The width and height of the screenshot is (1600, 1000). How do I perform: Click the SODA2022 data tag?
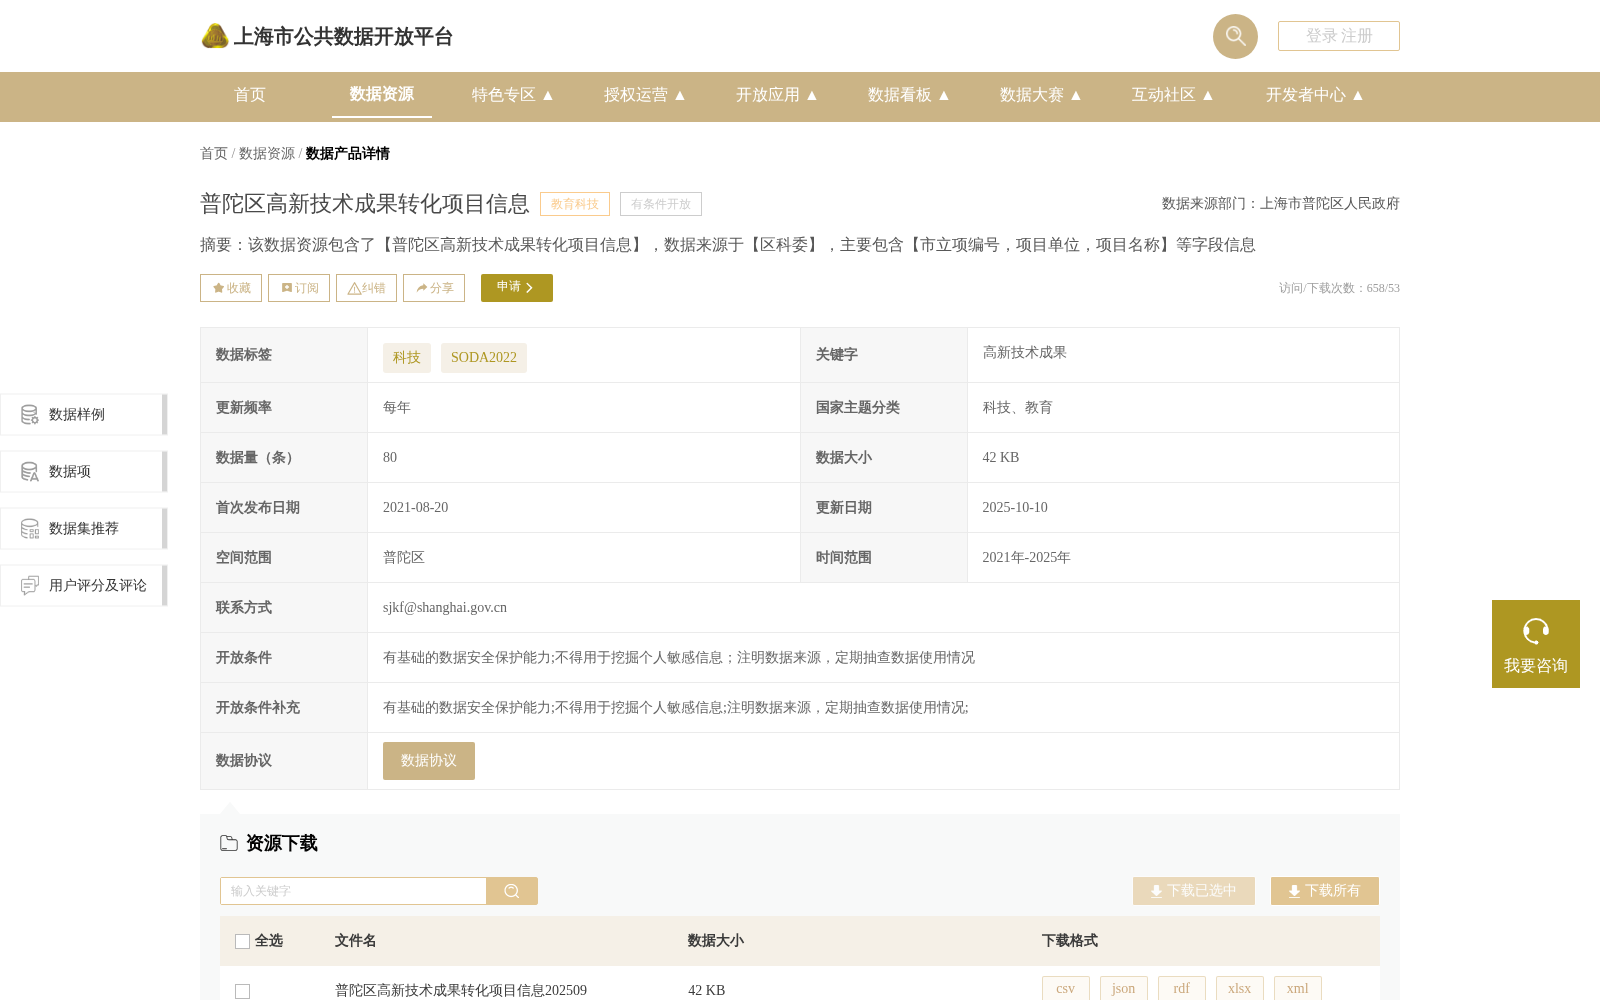pos(484,358)
